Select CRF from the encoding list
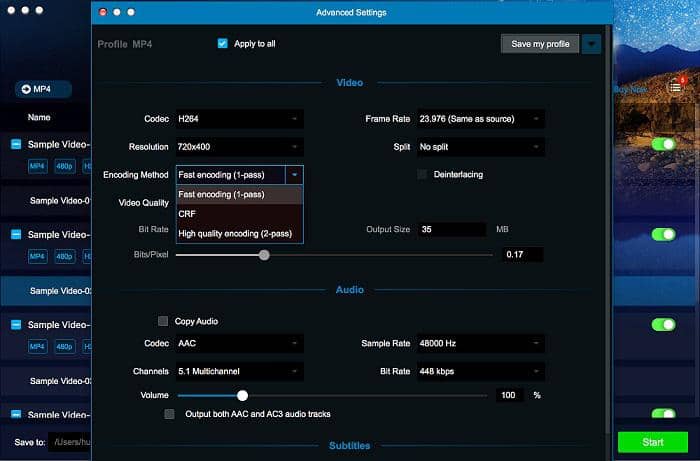The height and width of the screenshot is (461, 700). coord(187,214)
